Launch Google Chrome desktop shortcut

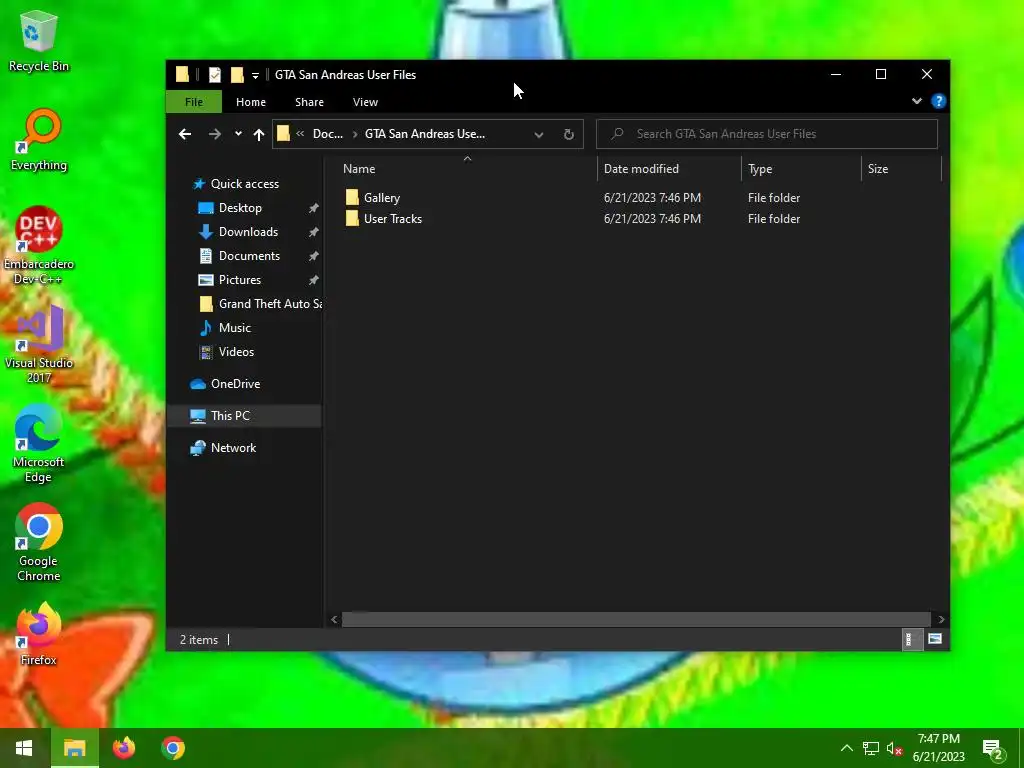[39, 542]
